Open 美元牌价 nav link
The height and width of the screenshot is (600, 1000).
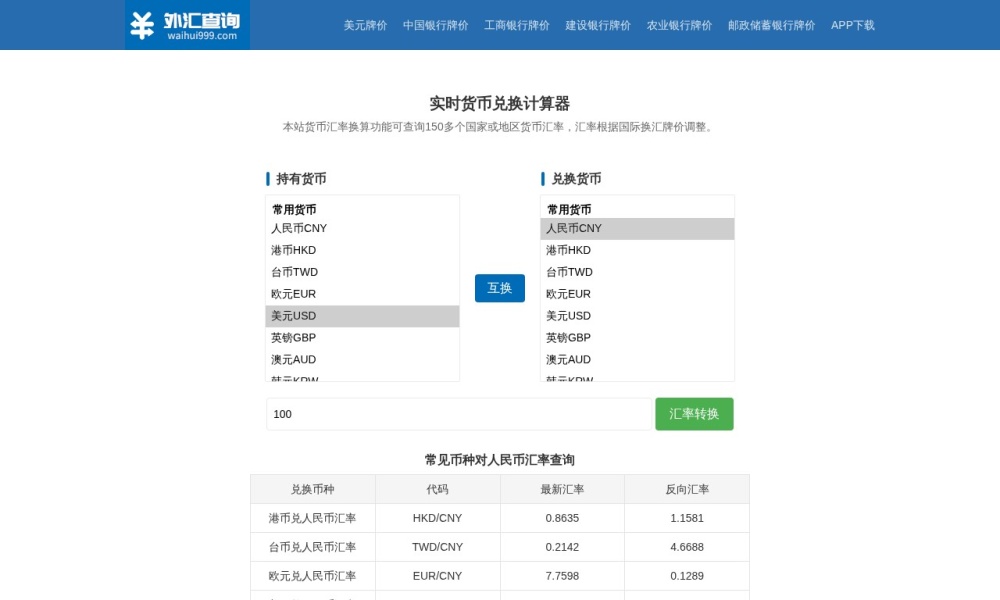[365, 26]
